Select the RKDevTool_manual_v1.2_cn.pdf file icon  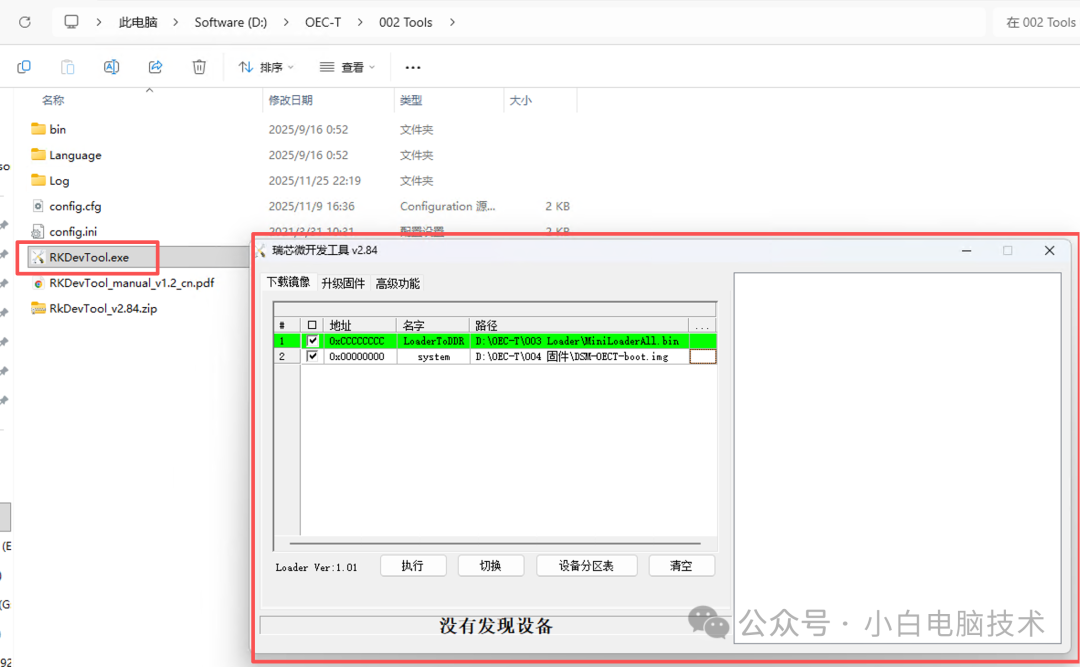click(x=39, y=283)
